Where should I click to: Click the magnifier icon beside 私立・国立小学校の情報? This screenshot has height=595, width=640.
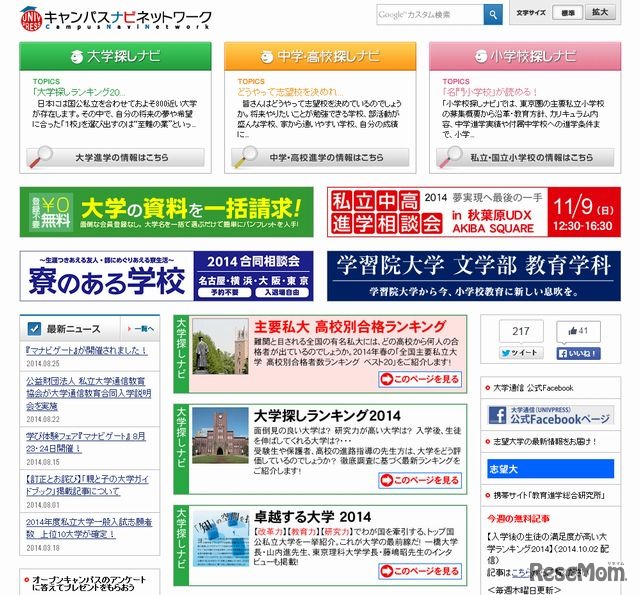tap(450, 157)
